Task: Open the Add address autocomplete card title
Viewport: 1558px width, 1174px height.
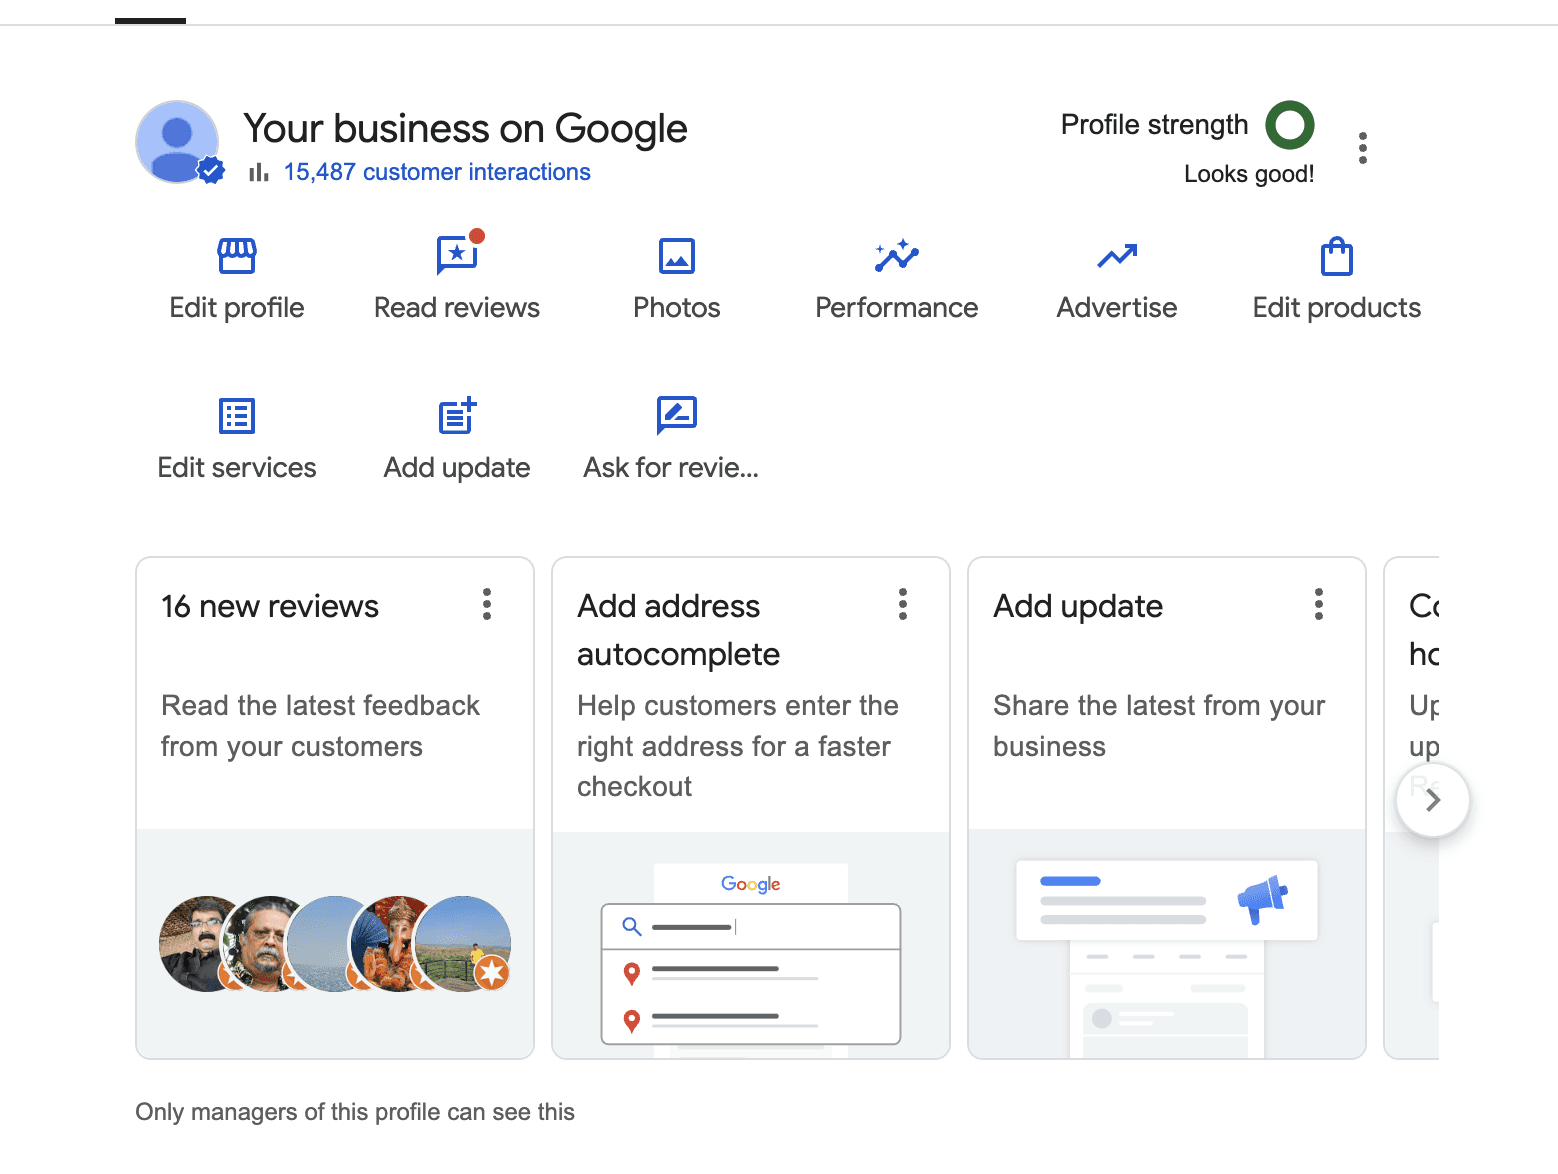Action: coord(679,630)
